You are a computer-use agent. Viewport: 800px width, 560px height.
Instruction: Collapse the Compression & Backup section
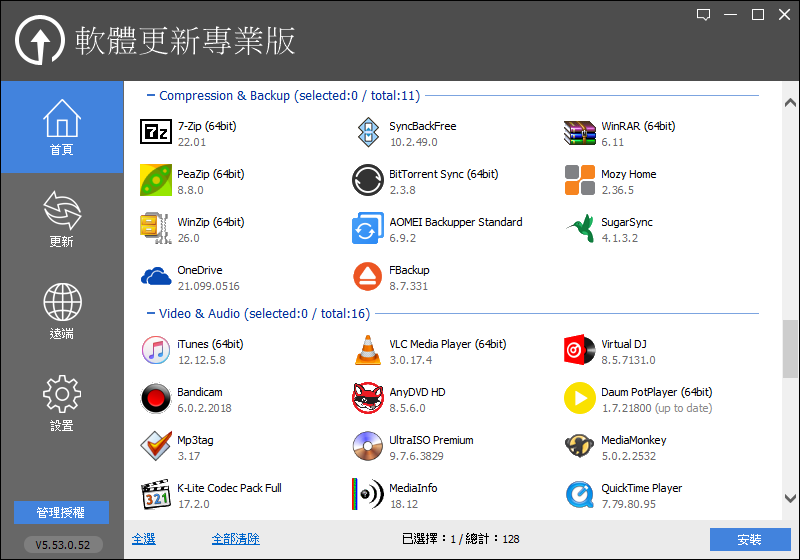coord(151,95)
